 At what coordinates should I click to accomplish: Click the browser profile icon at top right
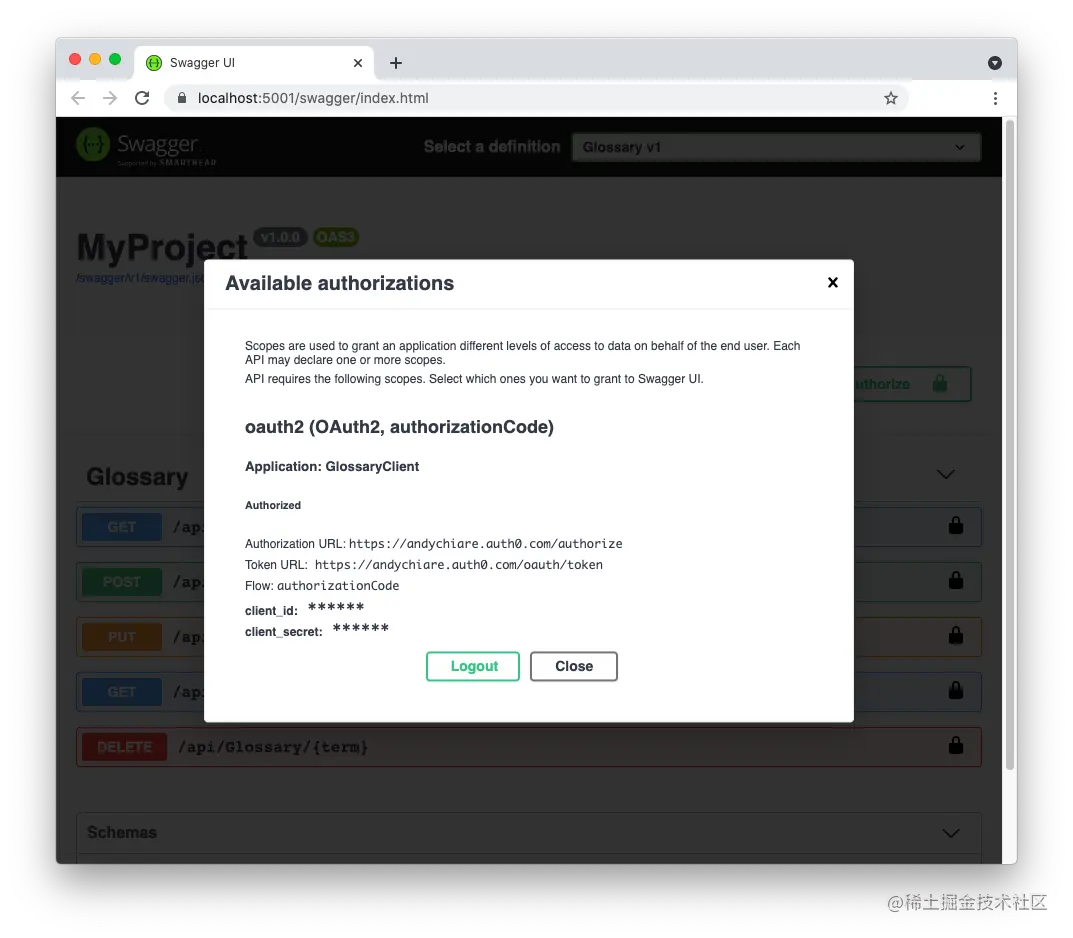tap(994, 63)
